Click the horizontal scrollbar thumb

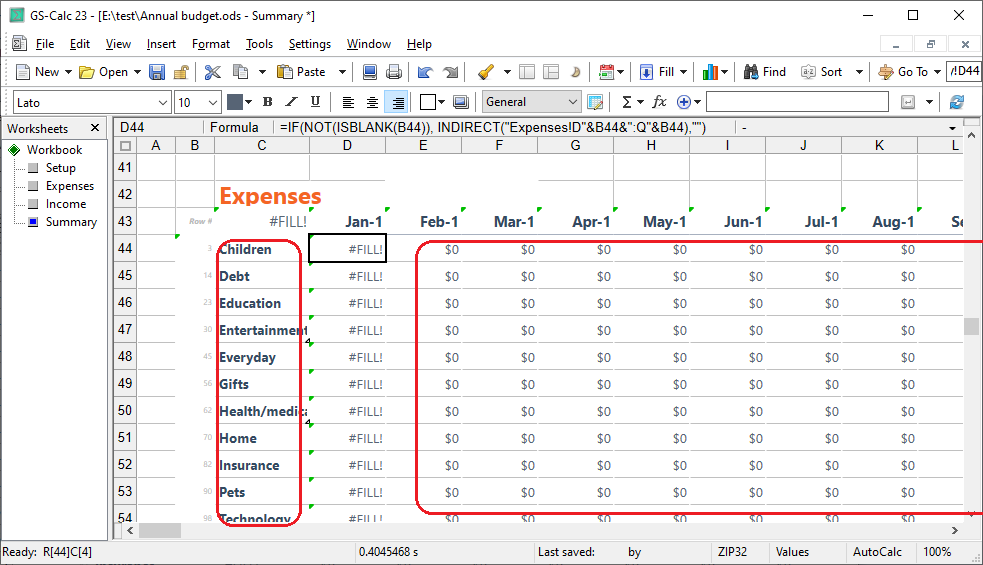tap(160, 531)
